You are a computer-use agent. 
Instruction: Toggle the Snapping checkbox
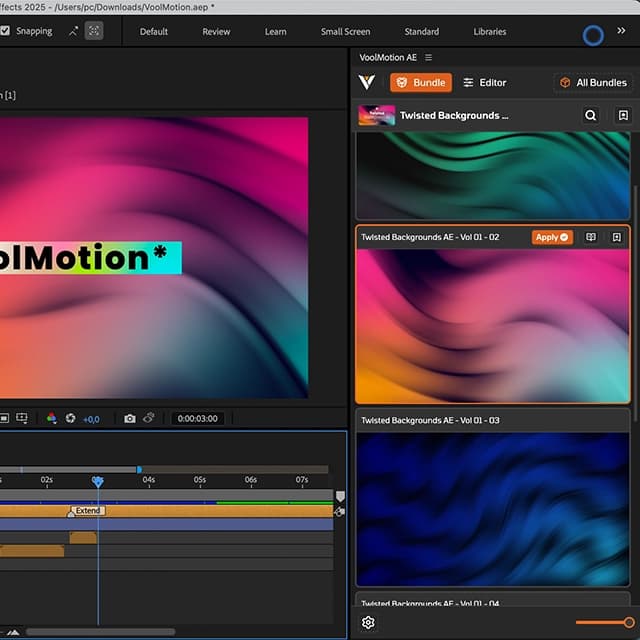[x=5, y=31]
